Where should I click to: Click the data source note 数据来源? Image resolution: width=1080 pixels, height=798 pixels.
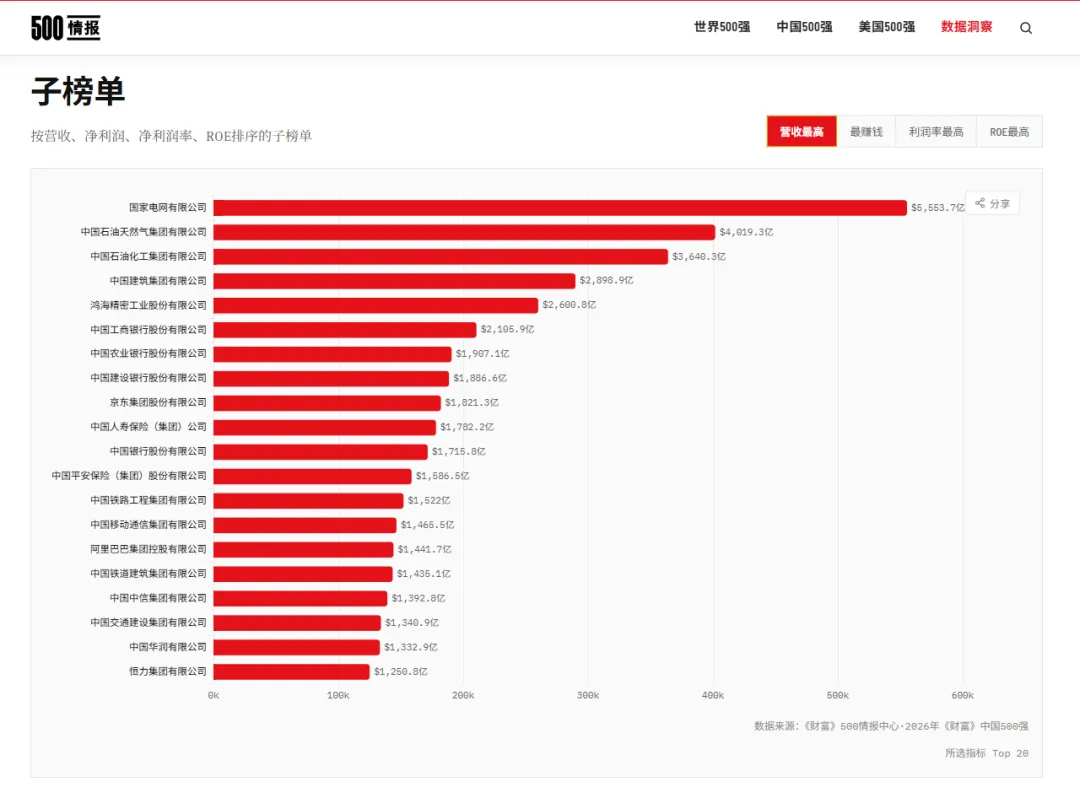pyautogui.click(x=891, y=726)
